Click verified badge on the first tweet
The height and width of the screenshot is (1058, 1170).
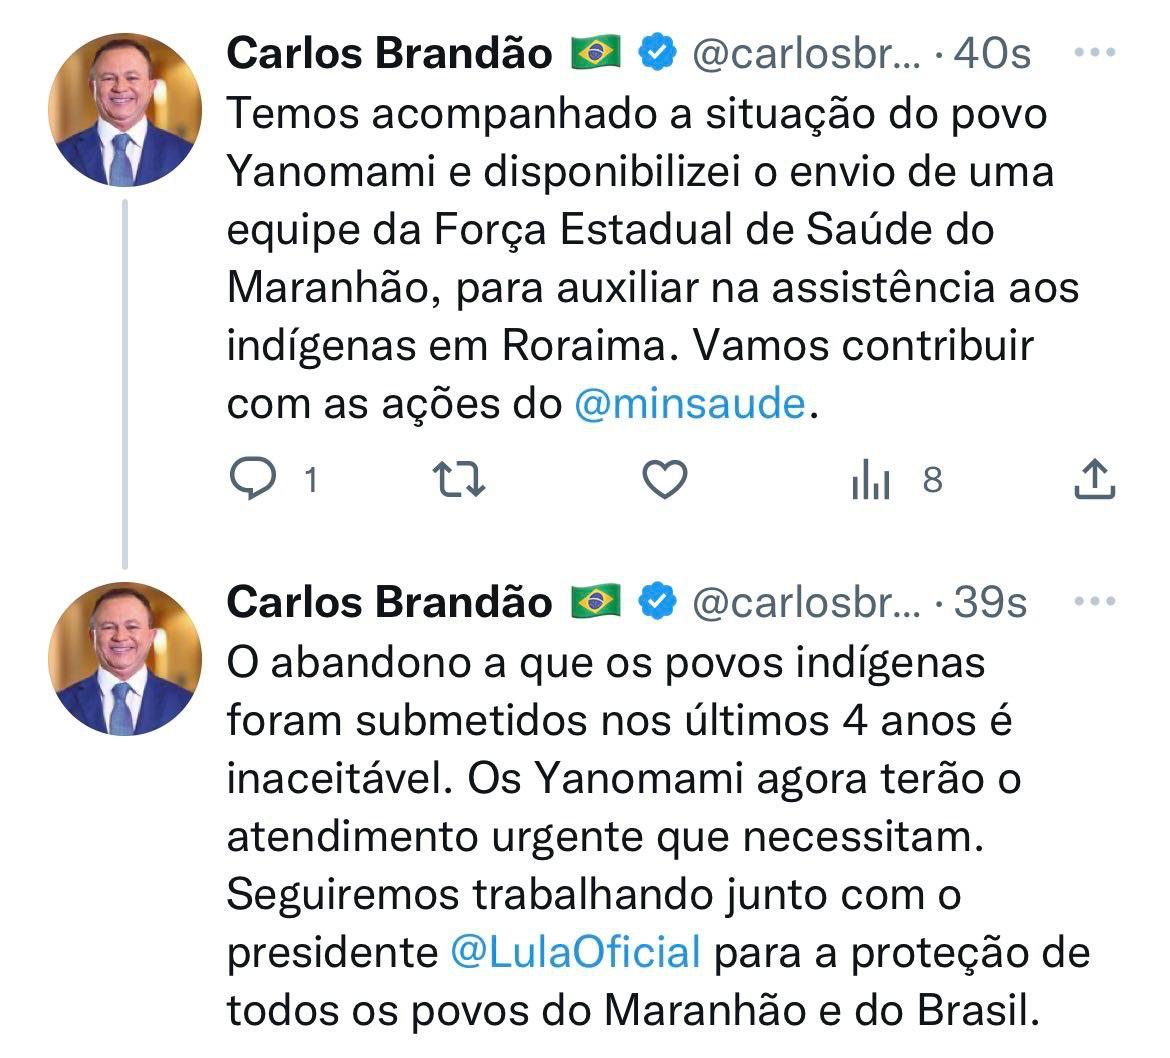click(657, 53)
